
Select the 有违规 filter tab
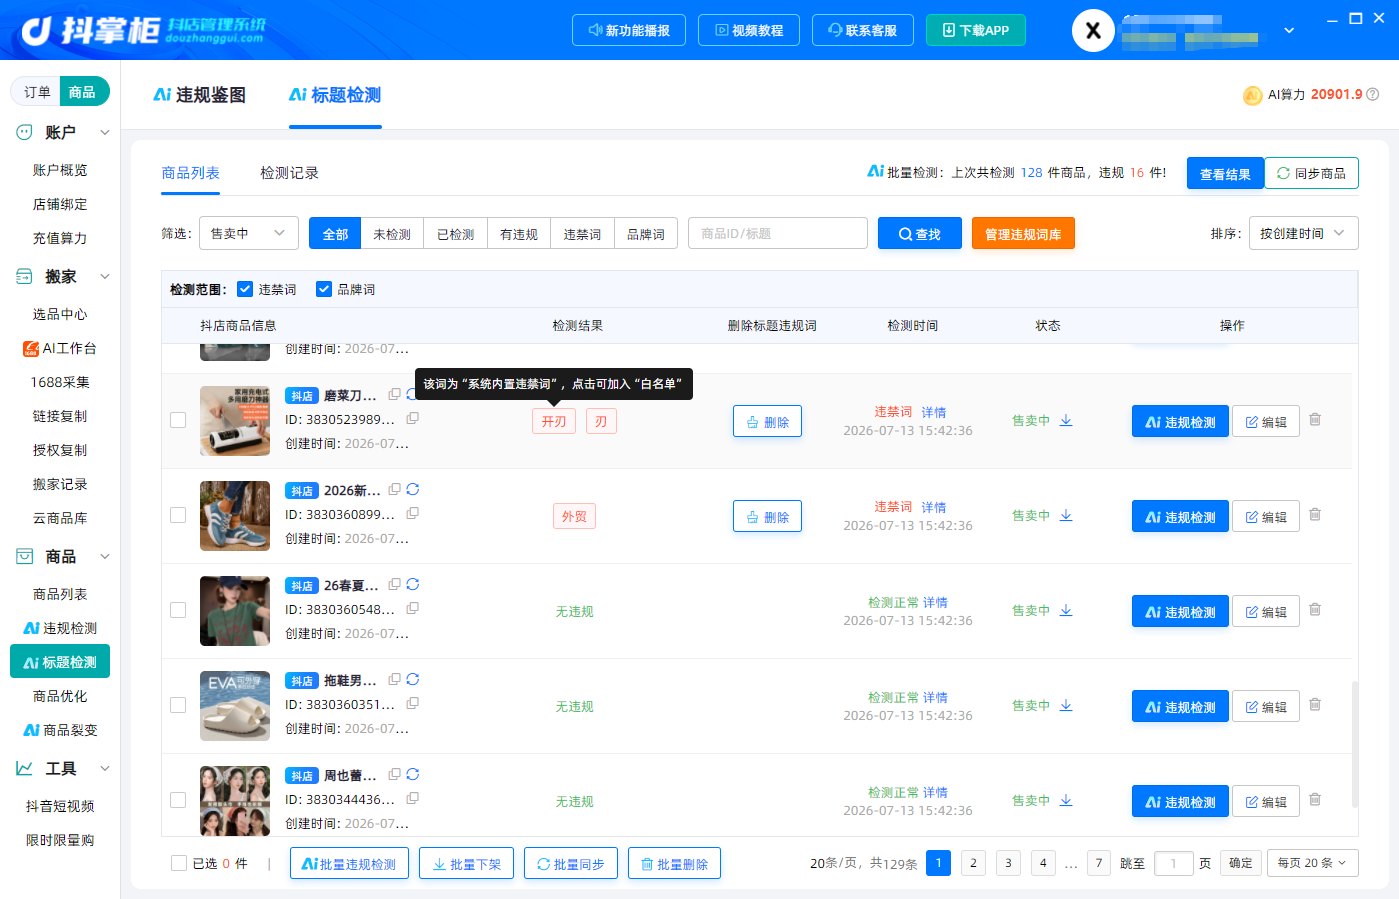click(x=519, y=234)
